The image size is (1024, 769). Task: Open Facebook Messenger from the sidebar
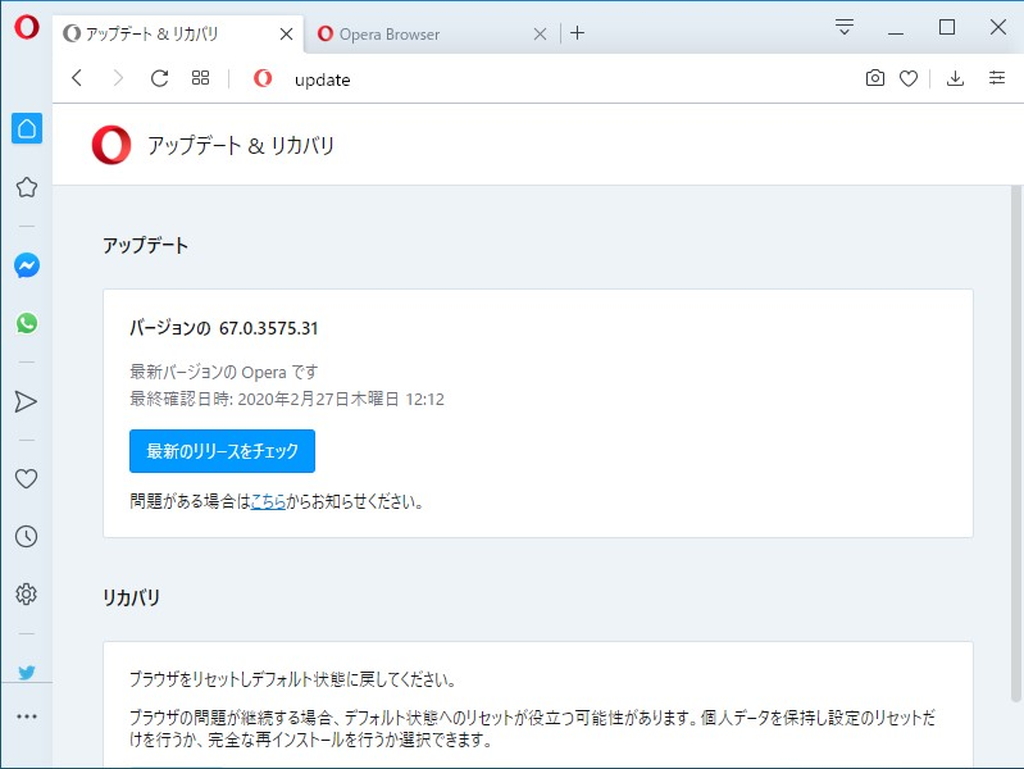26,265
